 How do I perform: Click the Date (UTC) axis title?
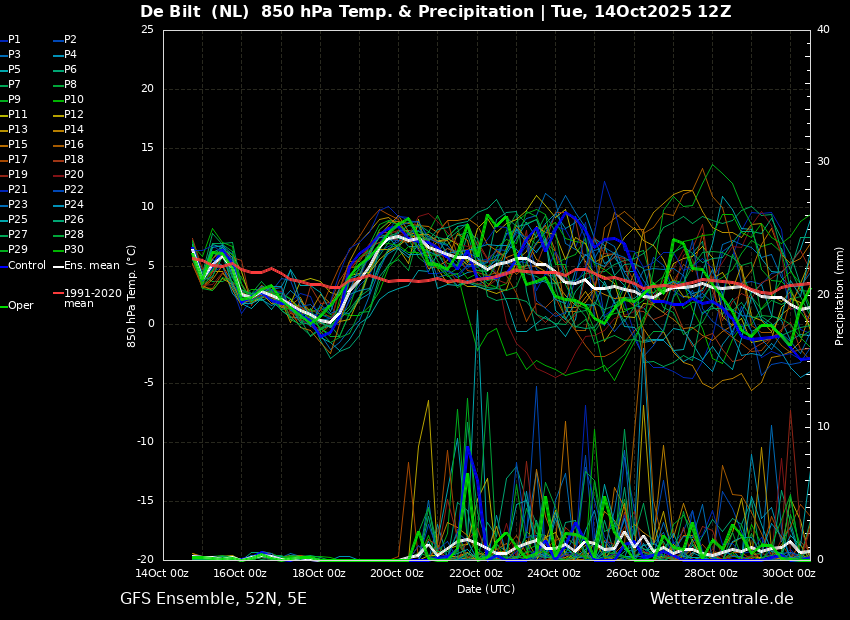tap(486, 589)
